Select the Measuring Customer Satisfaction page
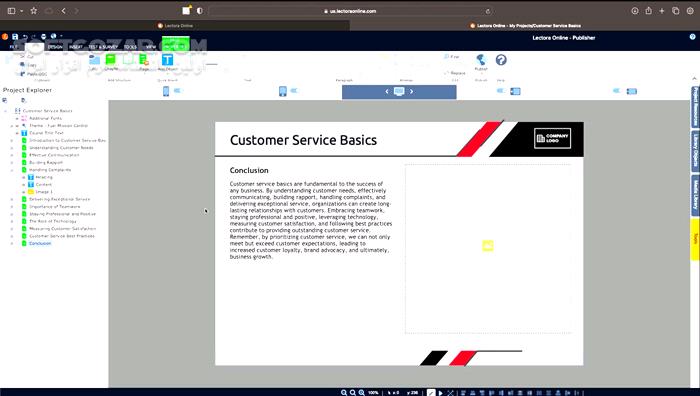 pos(62,229)
